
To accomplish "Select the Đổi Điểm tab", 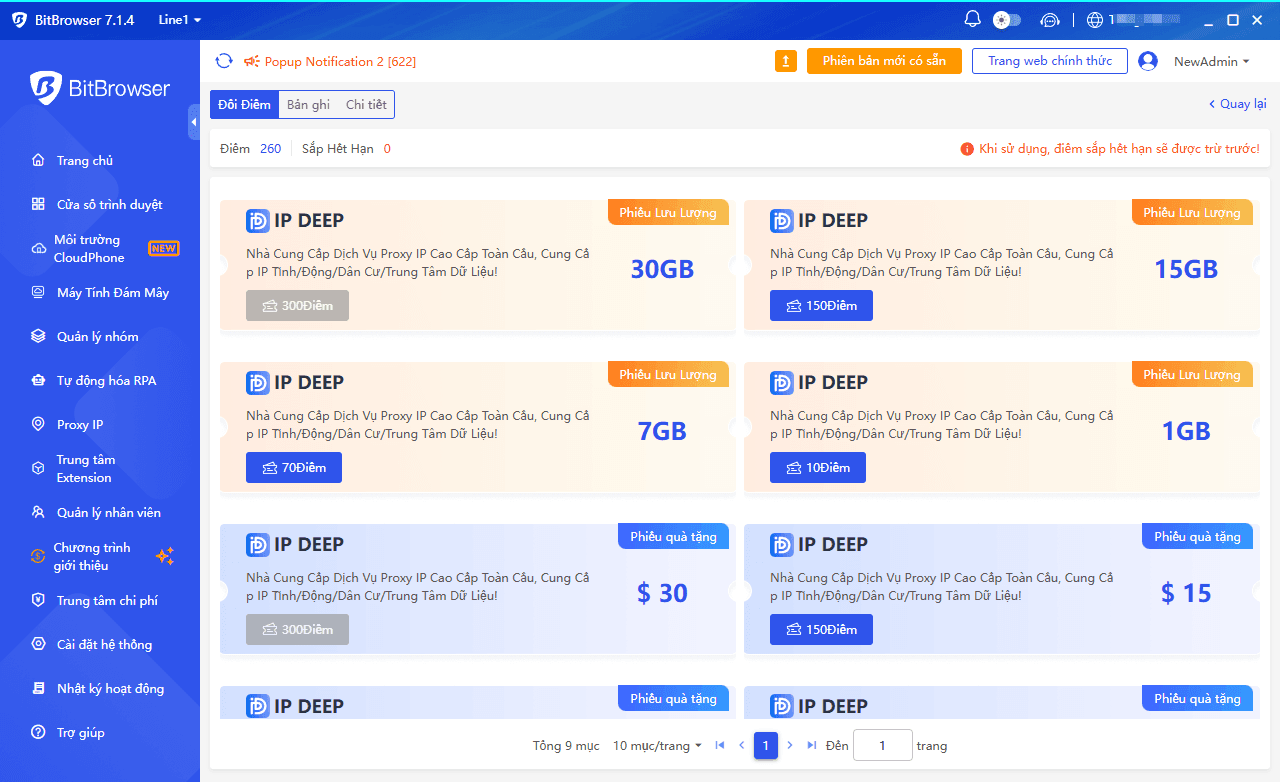I will click(x=244, y=105).
